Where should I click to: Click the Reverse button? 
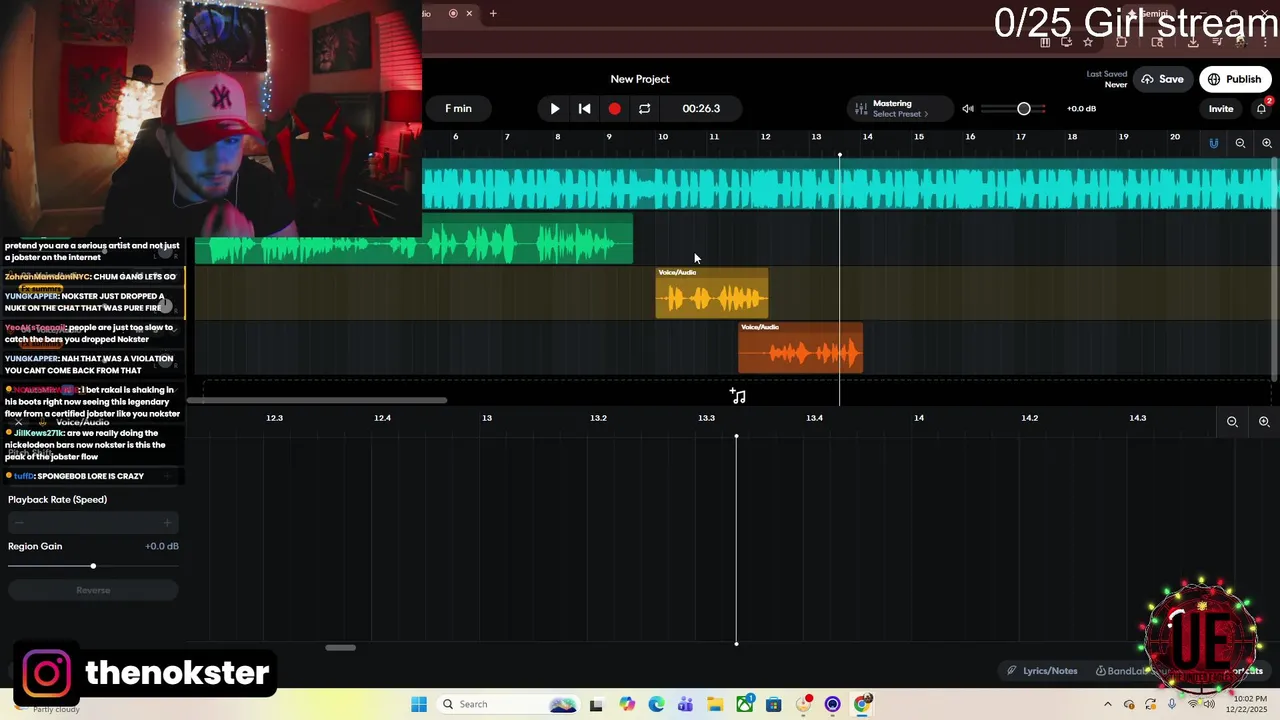93,590
